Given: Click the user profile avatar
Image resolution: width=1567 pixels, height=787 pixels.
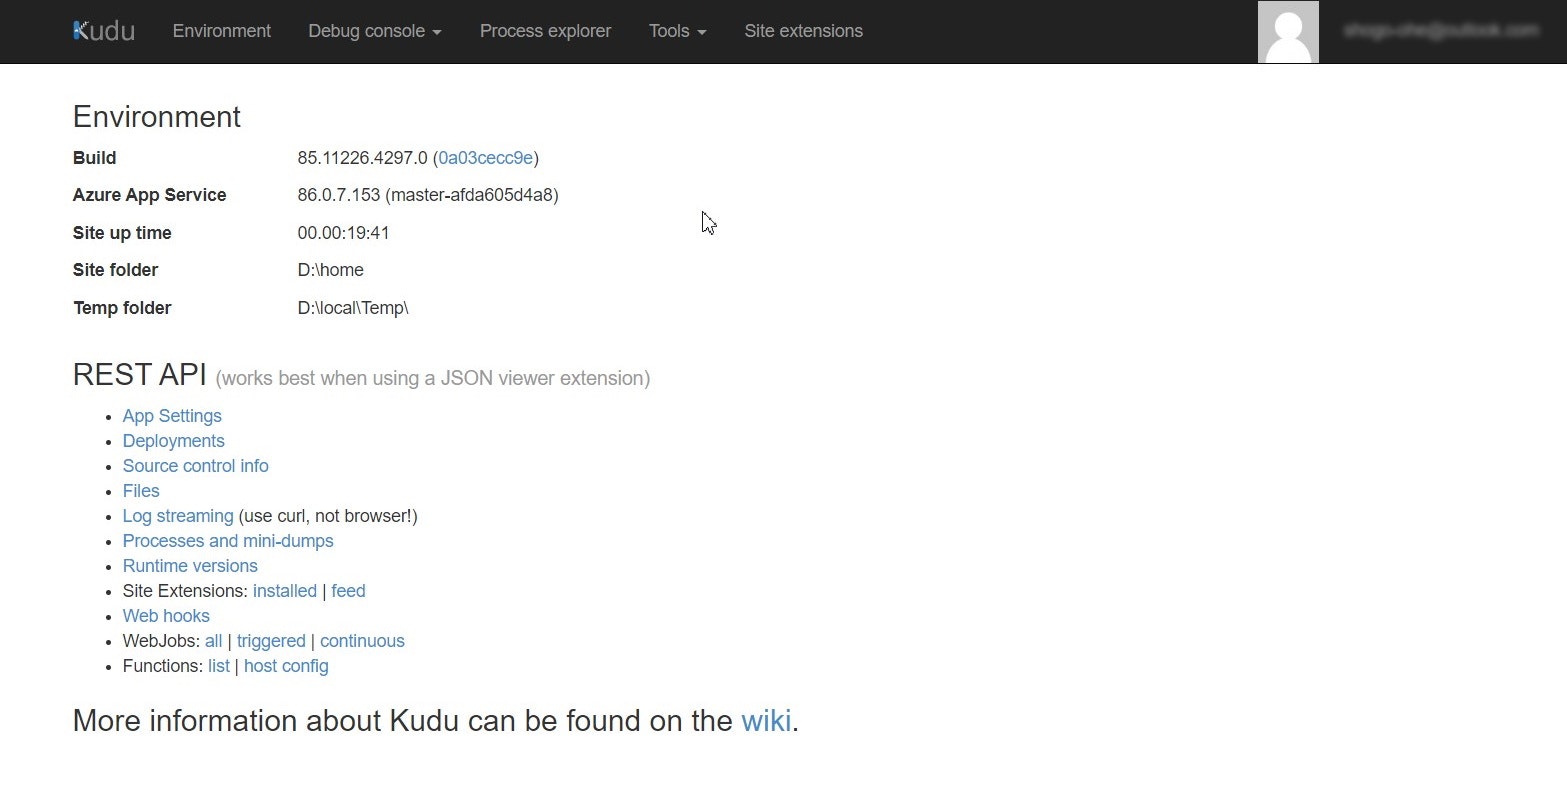Looking at the screenshot, I should pyautogui.click(x=1288, y=31).
